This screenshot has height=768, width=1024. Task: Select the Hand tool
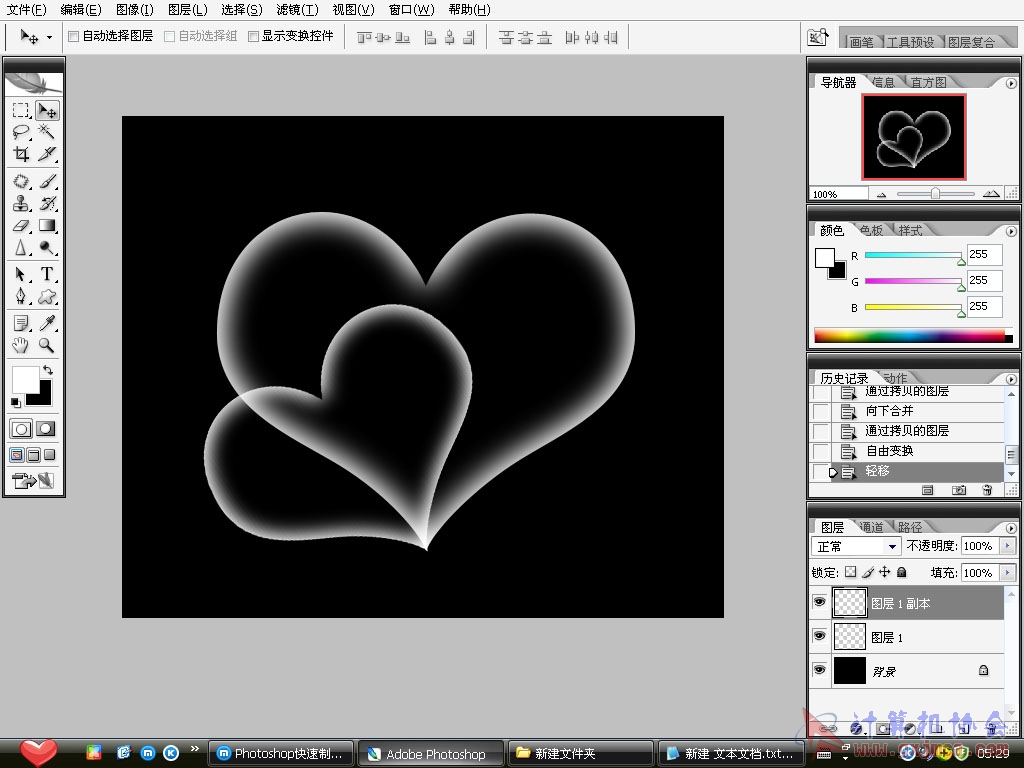point(21,345)
